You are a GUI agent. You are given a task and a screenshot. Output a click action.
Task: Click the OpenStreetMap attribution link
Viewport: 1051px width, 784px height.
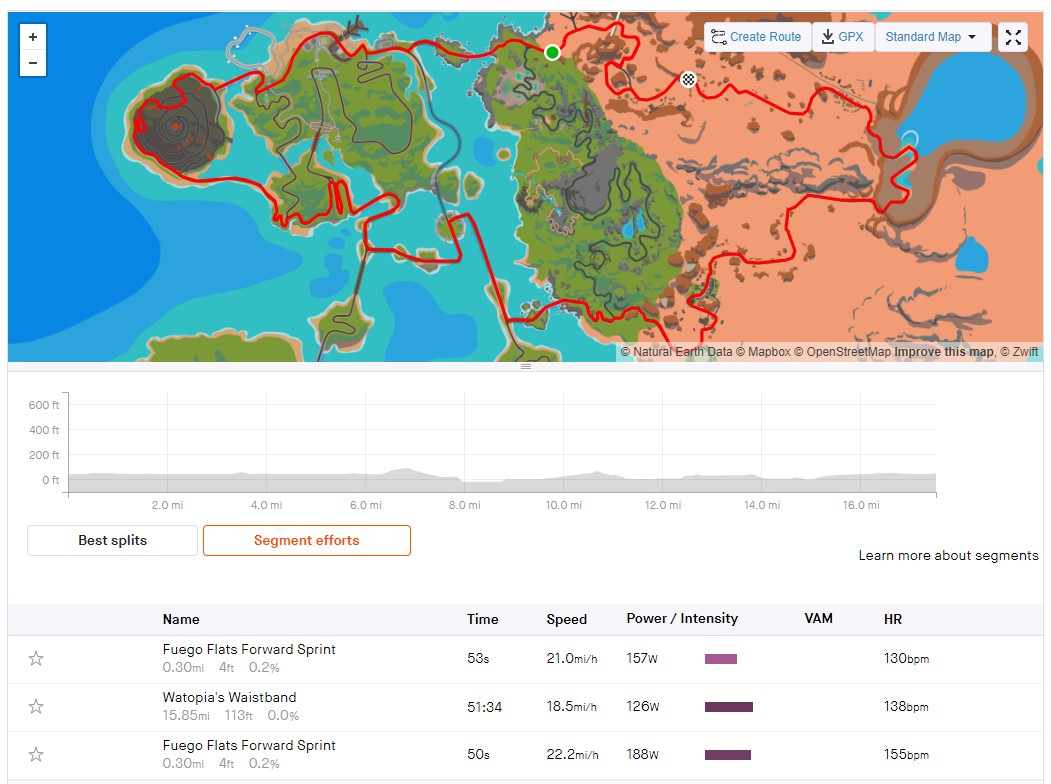pyautogui.click(x=842, y=352)
